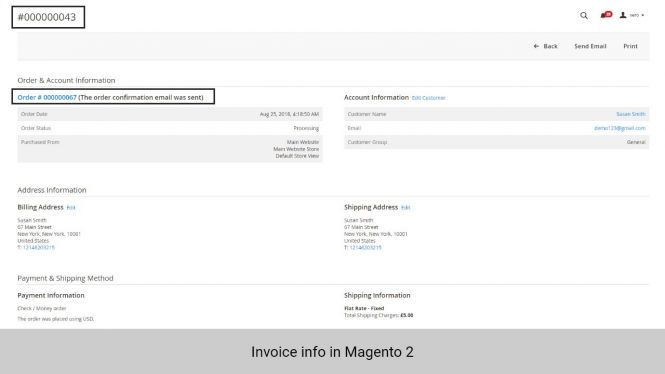Click the Check / Money order text

click(x=42, y=308)
